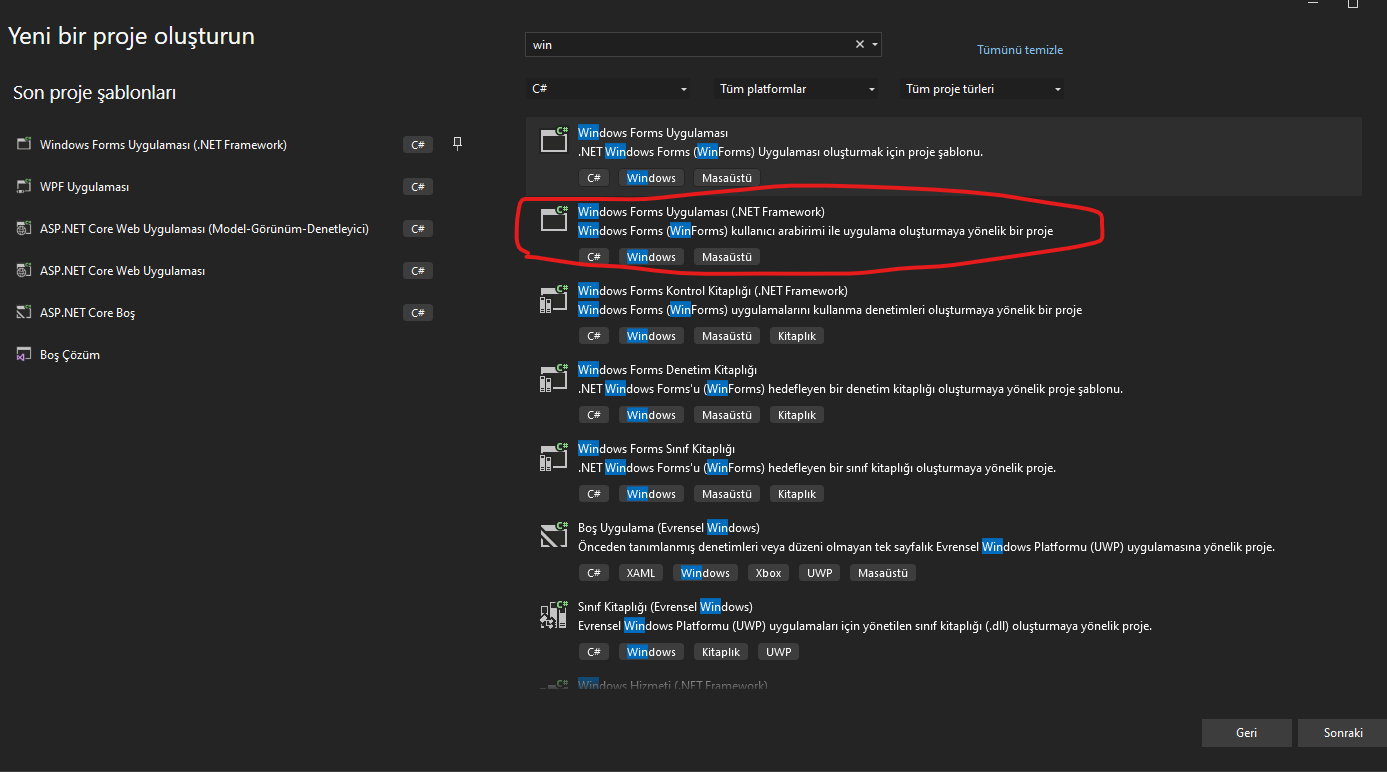Click the Boş Uygulama (Evrensel Windows) icon
The height and width of the screenshot is (772, 1387).
[x=554, y=536]
